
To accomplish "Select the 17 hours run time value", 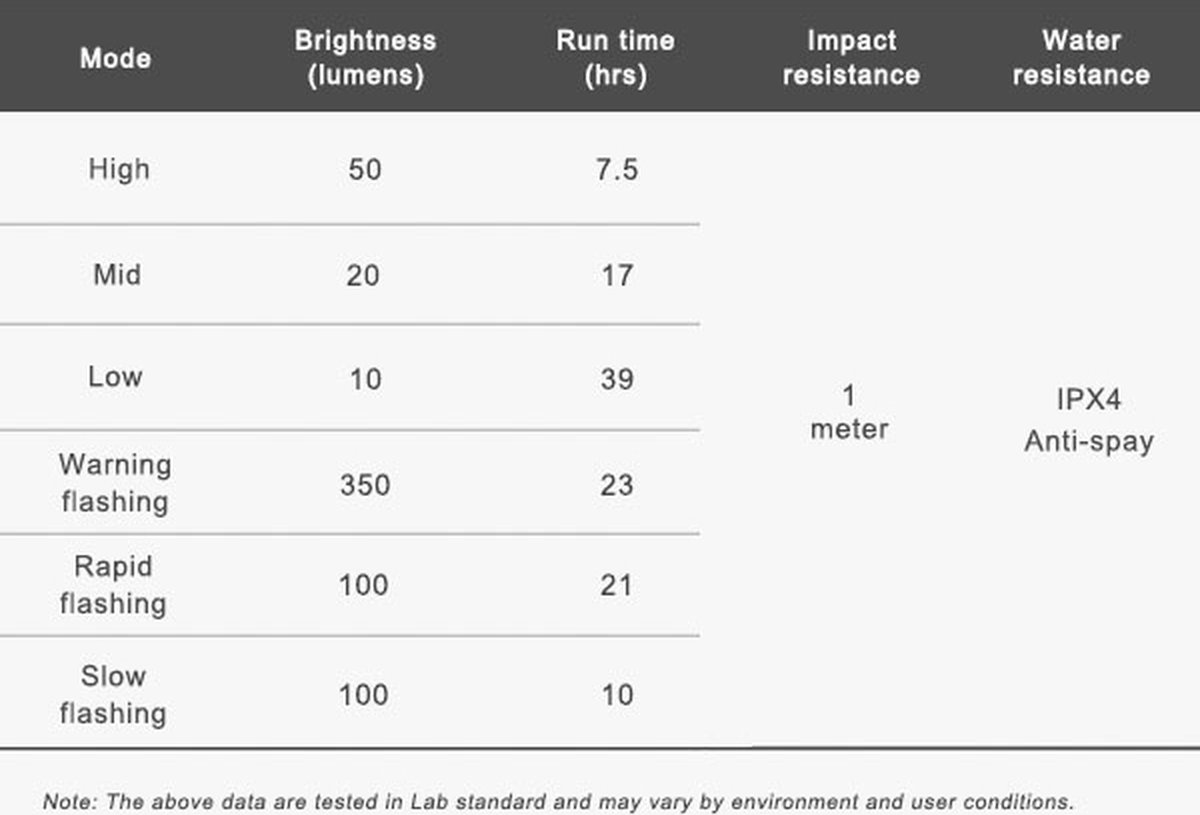I will (616, 275).
